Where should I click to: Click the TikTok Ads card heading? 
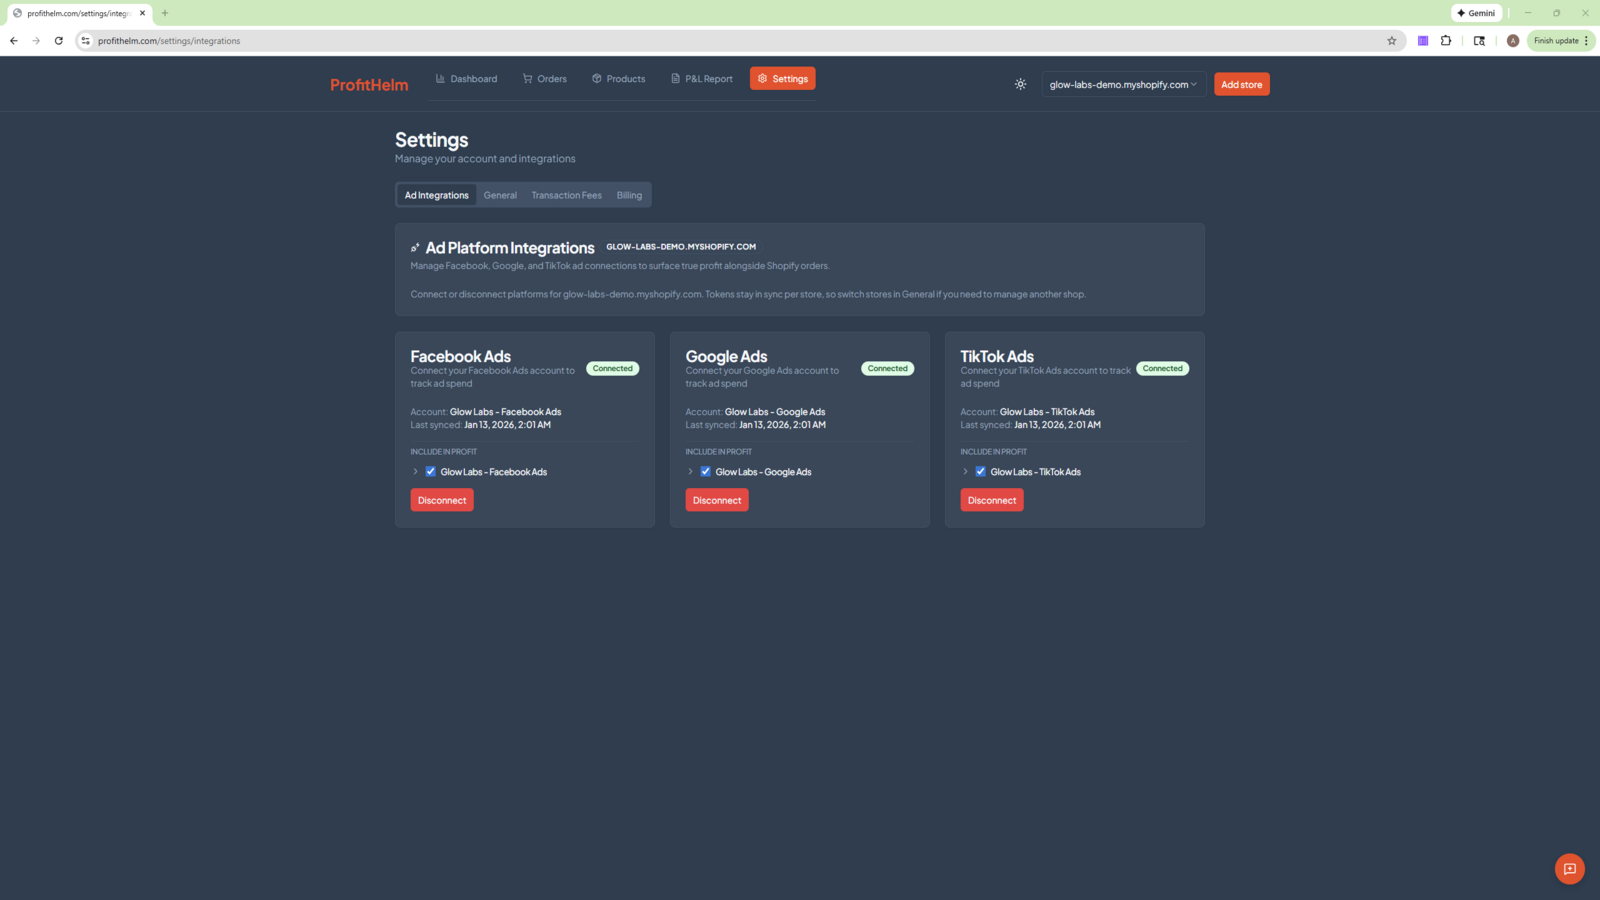997,357
